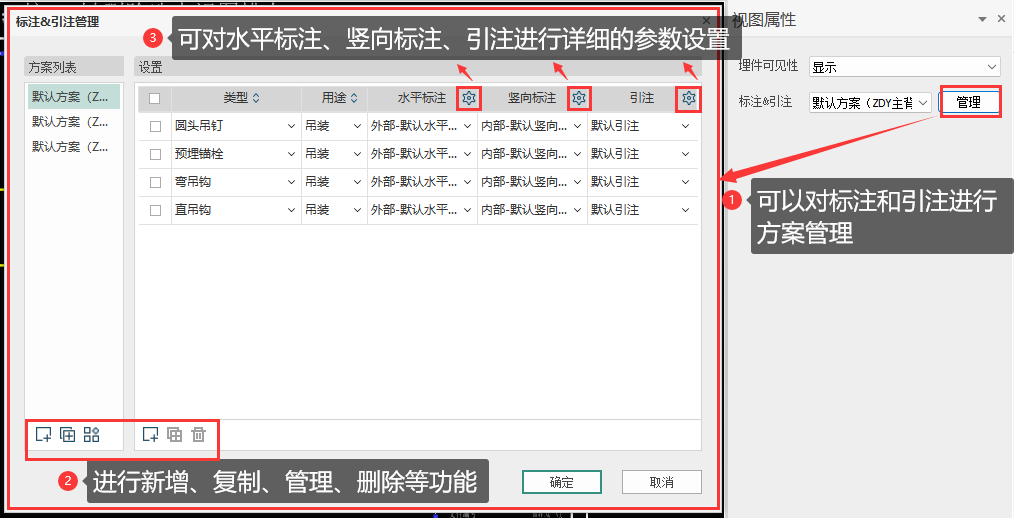Confirm with the 确定 button
The width and height of the screenshot is (1014, 518).
point(561,482)
